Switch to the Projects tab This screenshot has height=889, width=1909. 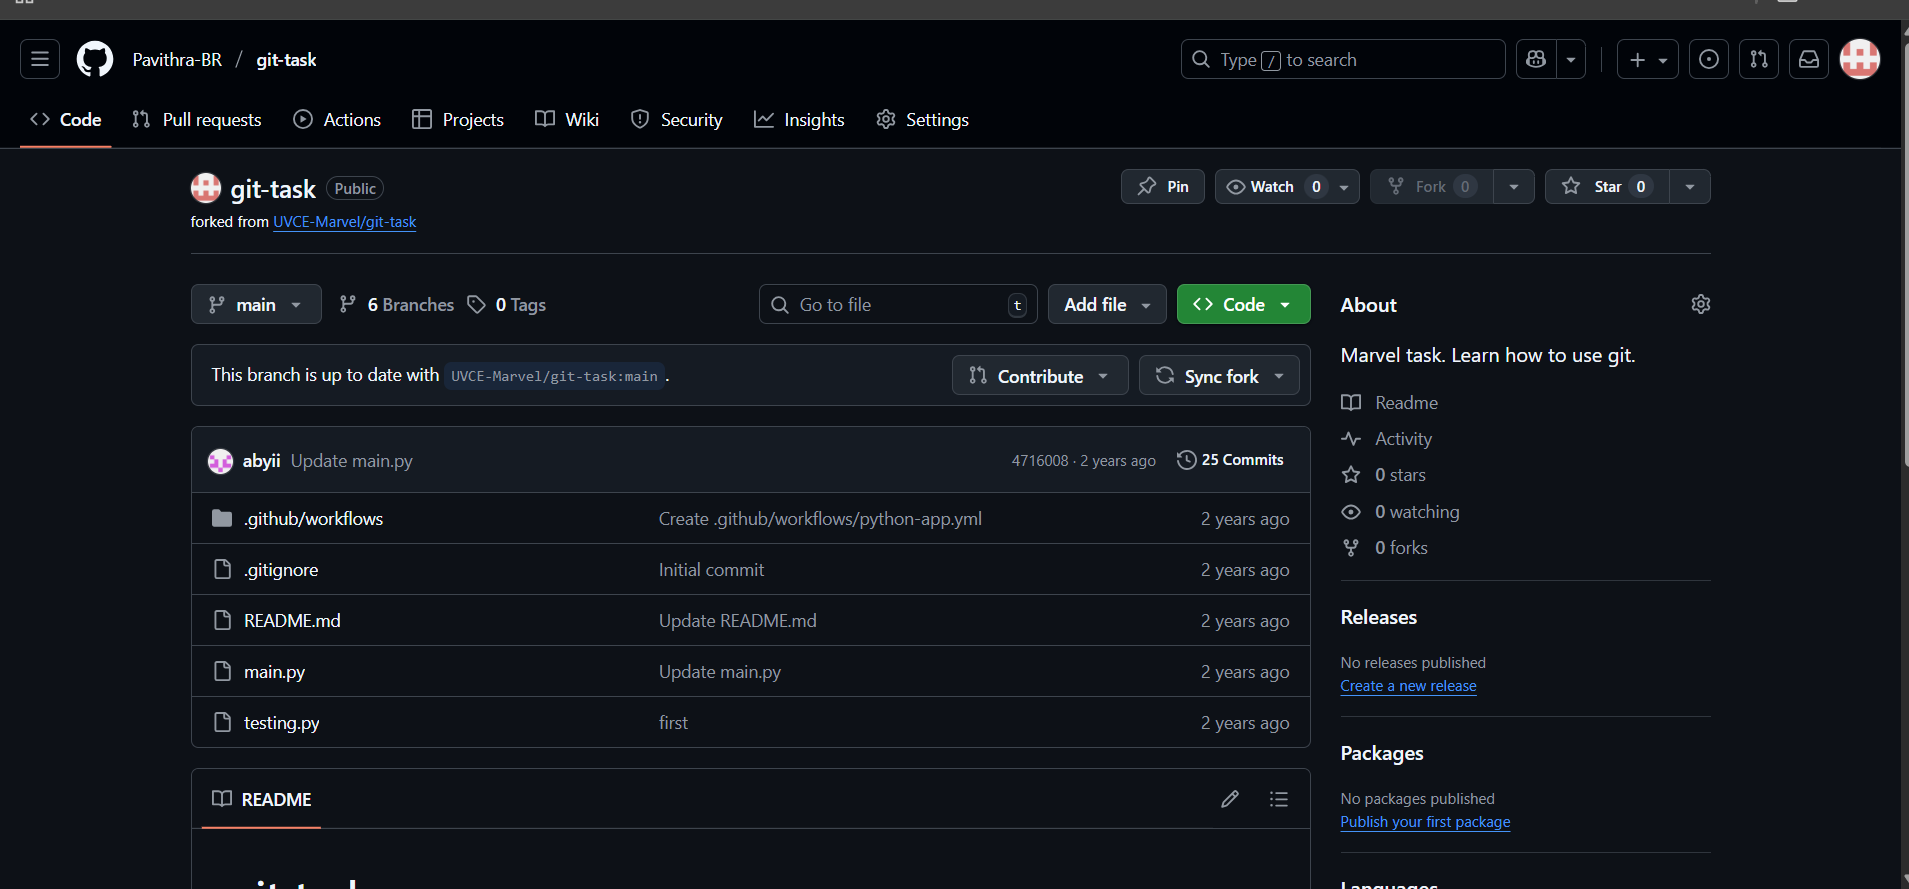click(x=458, y=120)
